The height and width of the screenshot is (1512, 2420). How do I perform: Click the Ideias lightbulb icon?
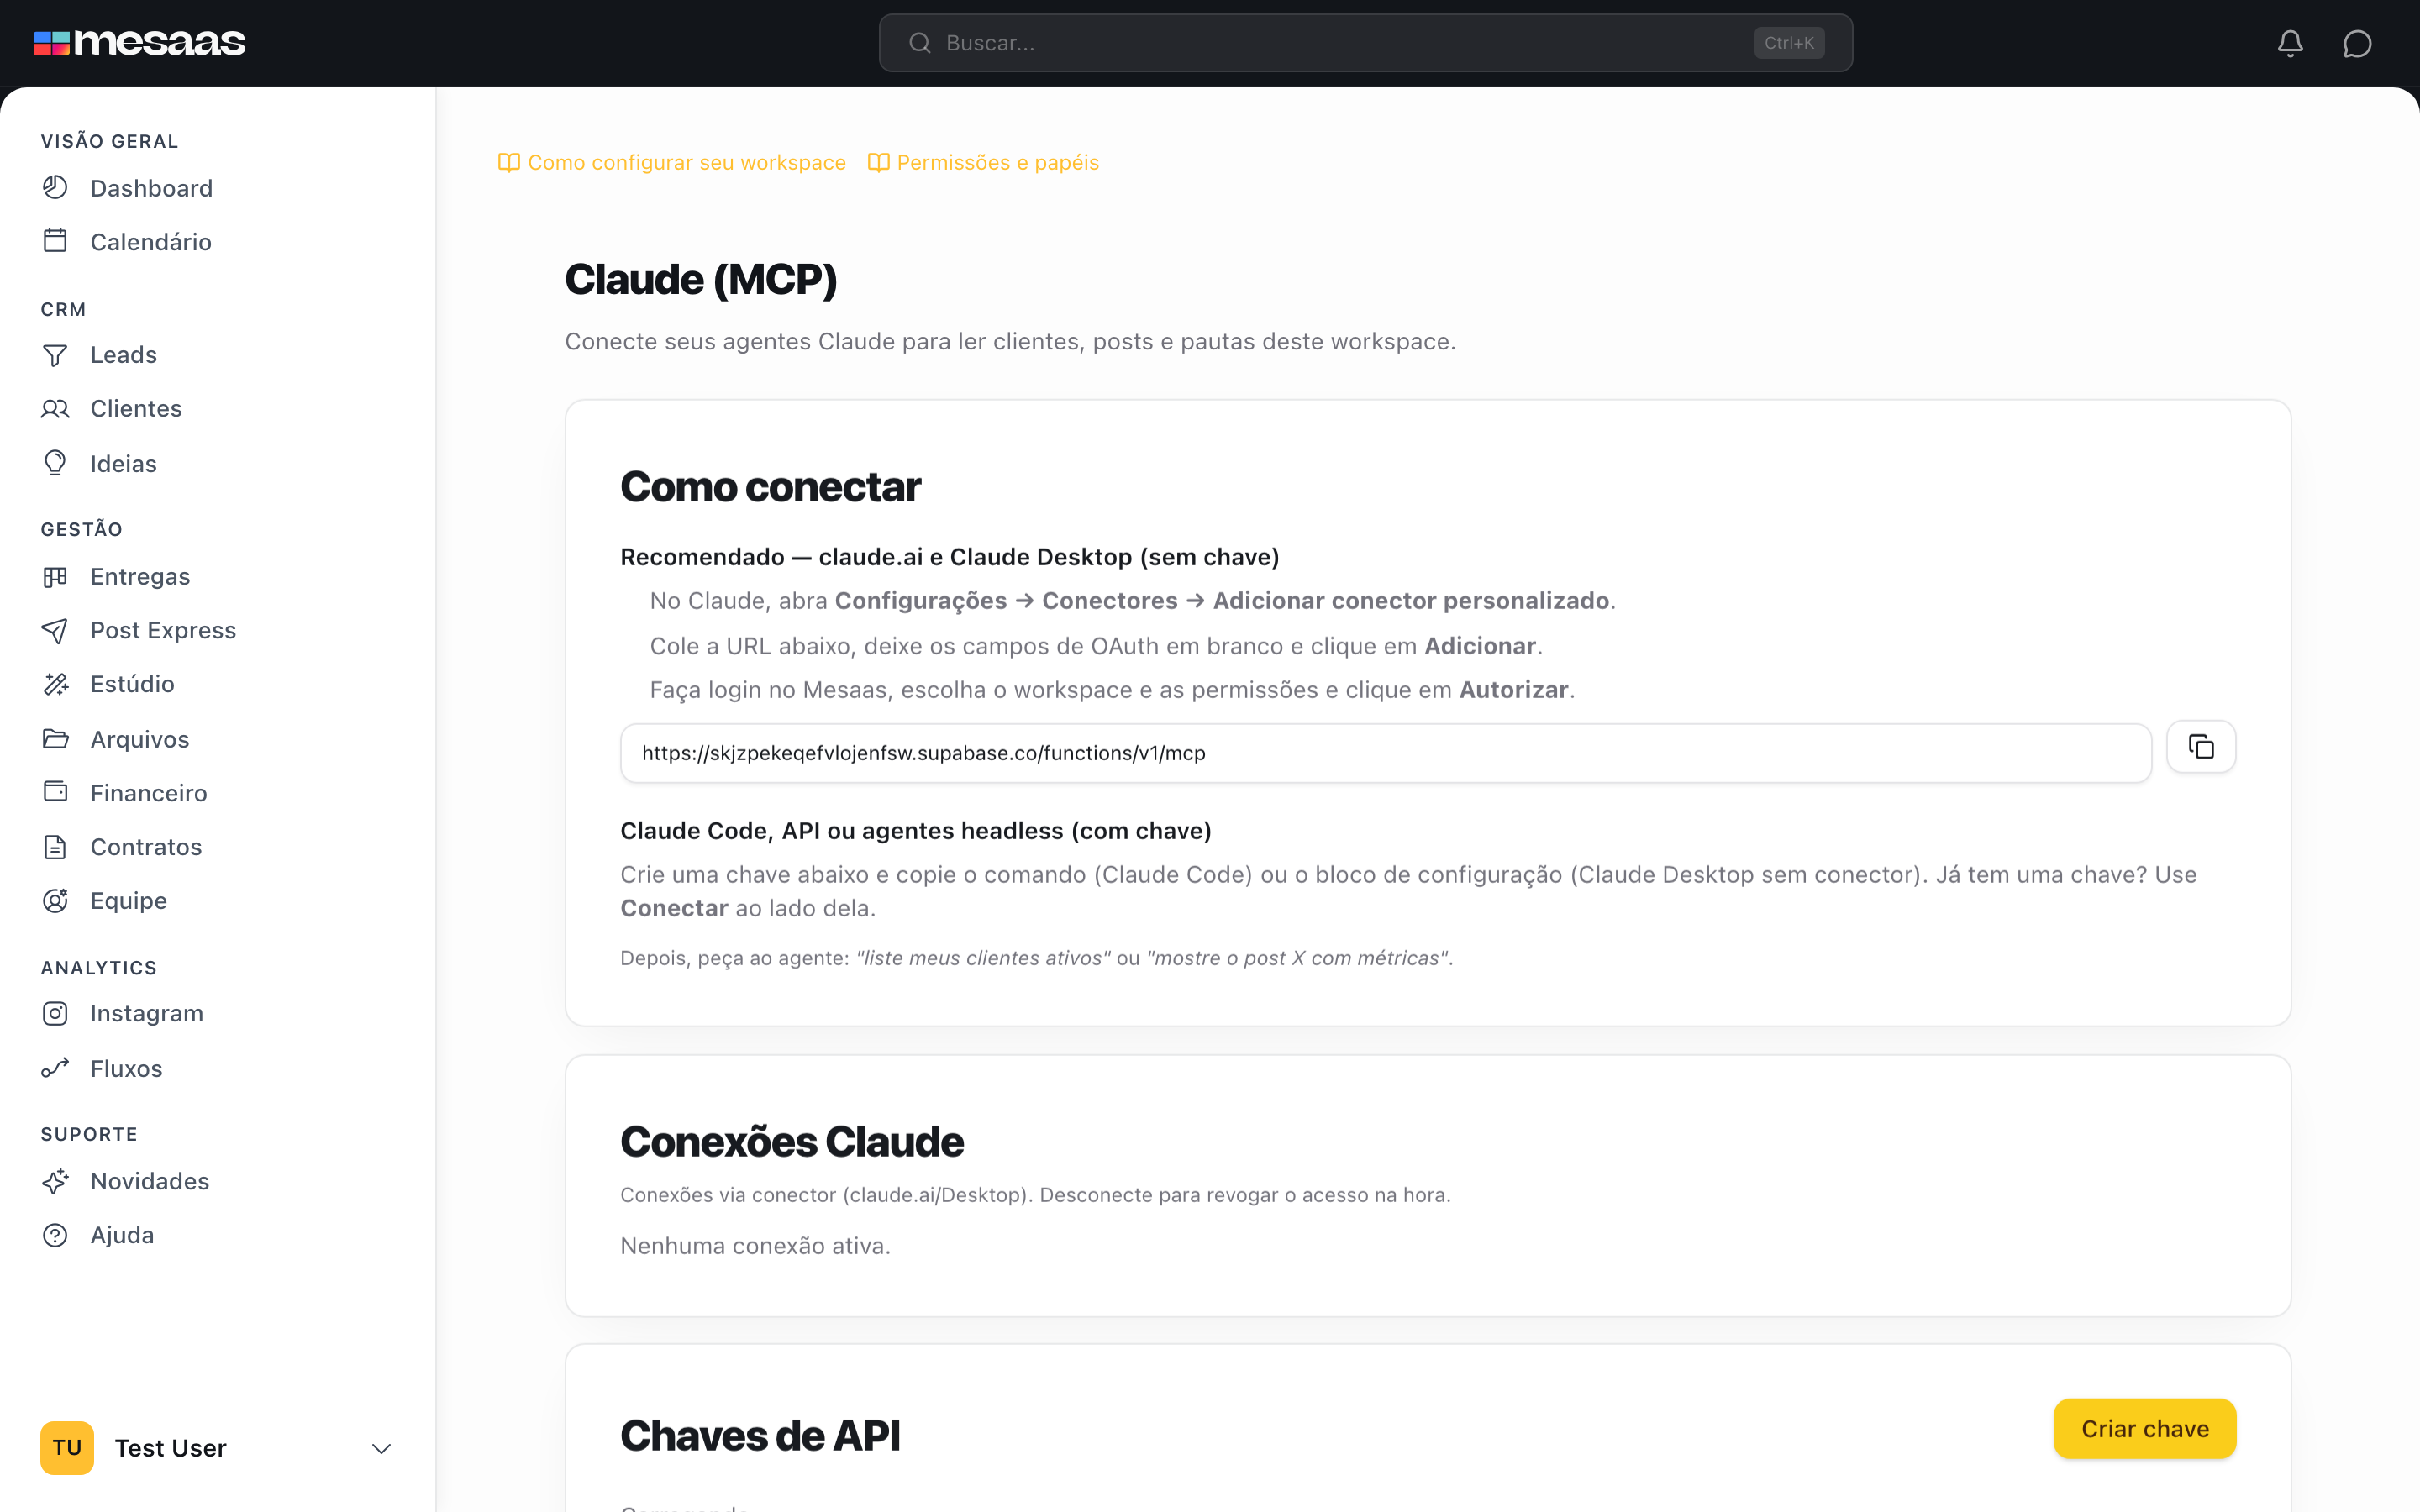(x=55, y=463)
